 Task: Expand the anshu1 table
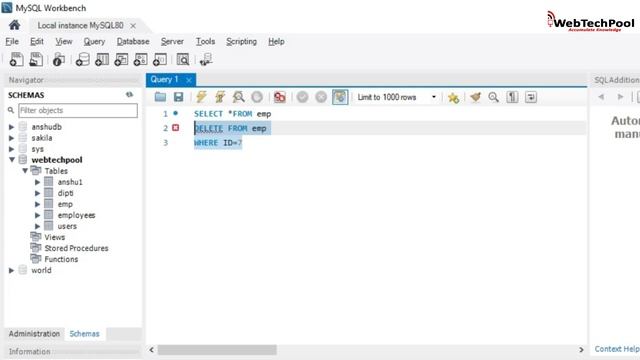coord(38,182)
